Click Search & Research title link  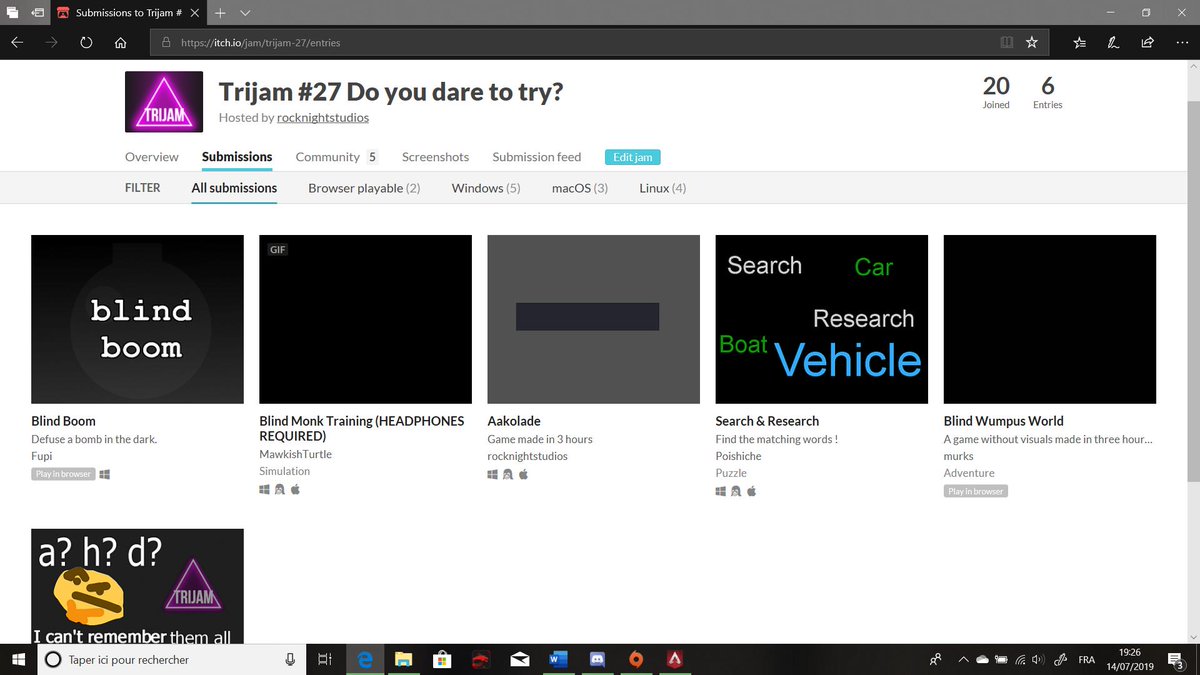767,421
